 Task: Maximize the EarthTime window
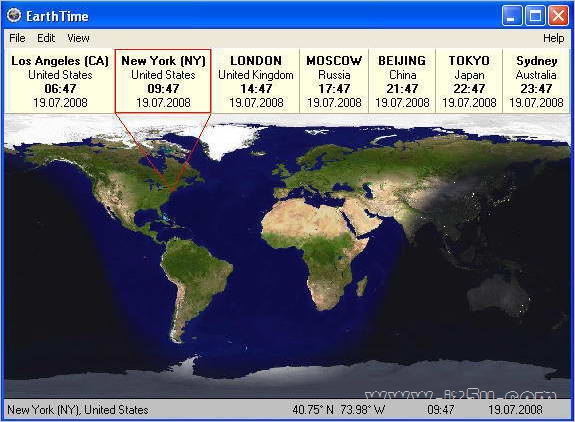point(535,16)
